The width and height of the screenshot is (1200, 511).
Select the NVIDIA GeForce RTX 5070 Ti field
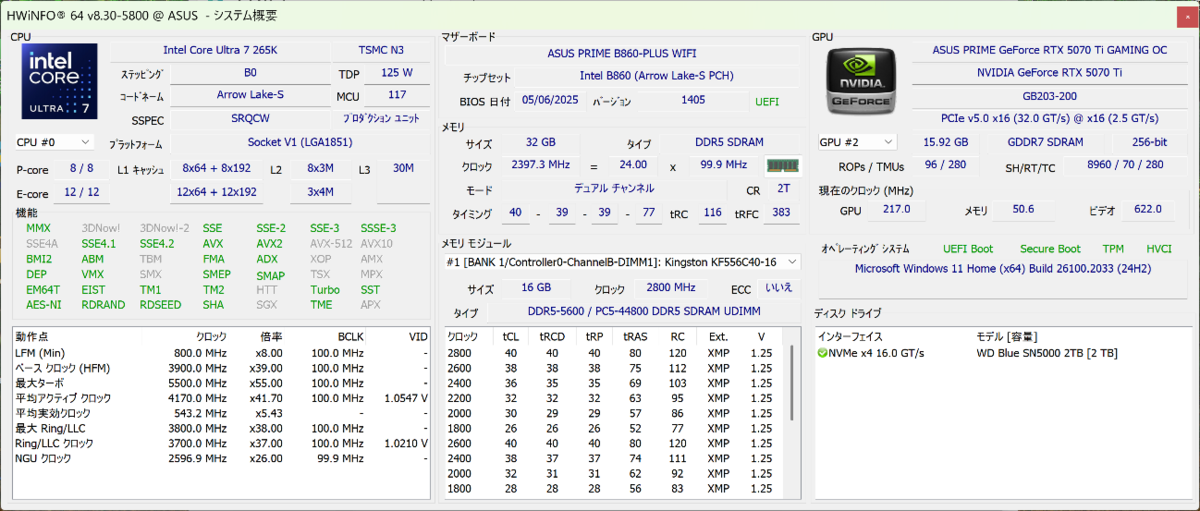pyautogui.click(x=1049, y=73)
